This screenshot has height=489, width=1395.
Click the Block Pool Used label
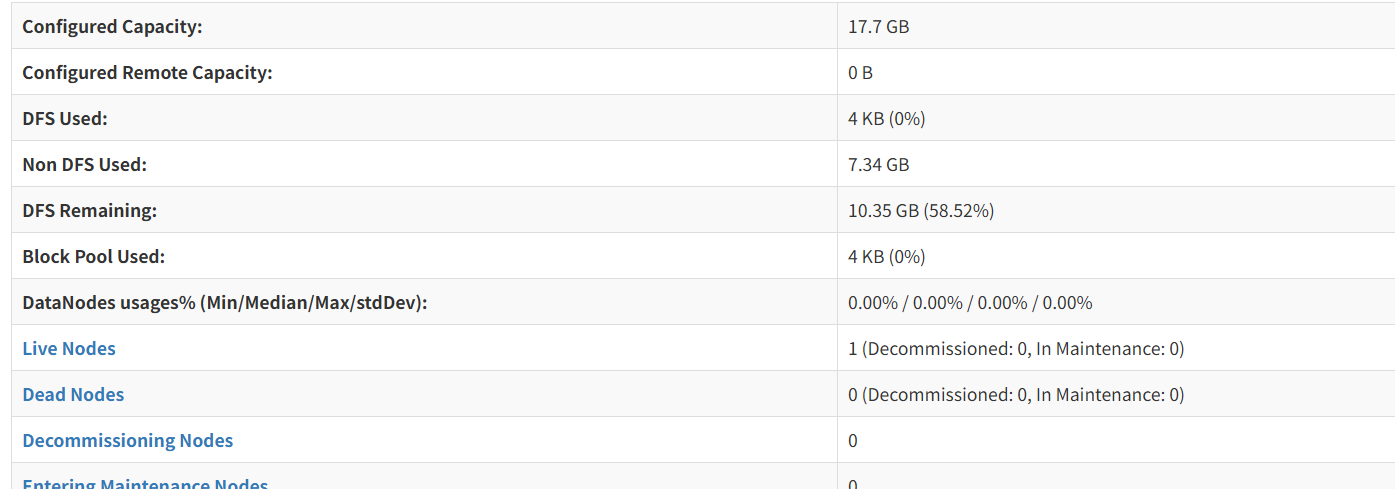(x=93, y=257)
